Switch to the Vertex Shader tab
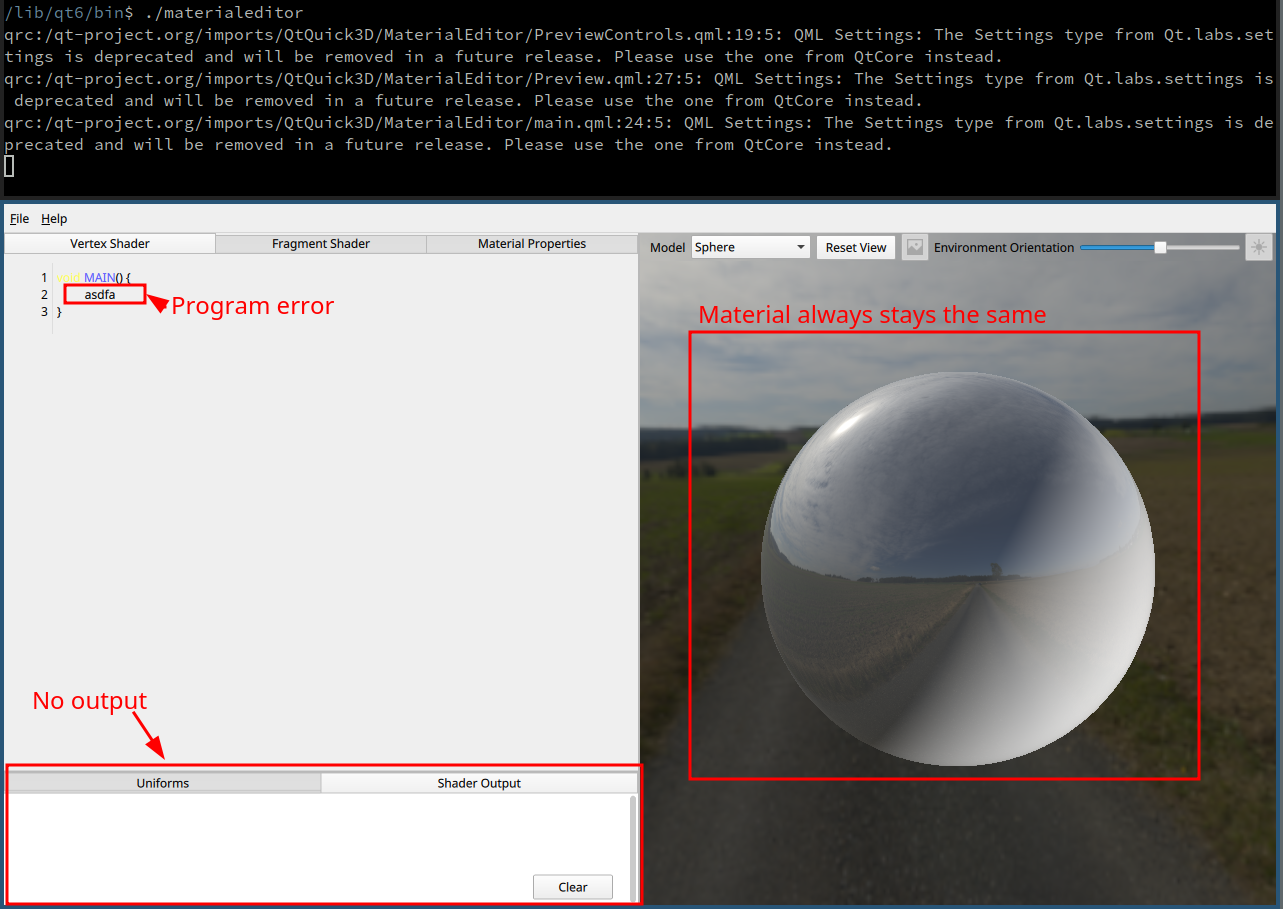The width and height of the screenshot is (1283, 909). pos(110,244)
